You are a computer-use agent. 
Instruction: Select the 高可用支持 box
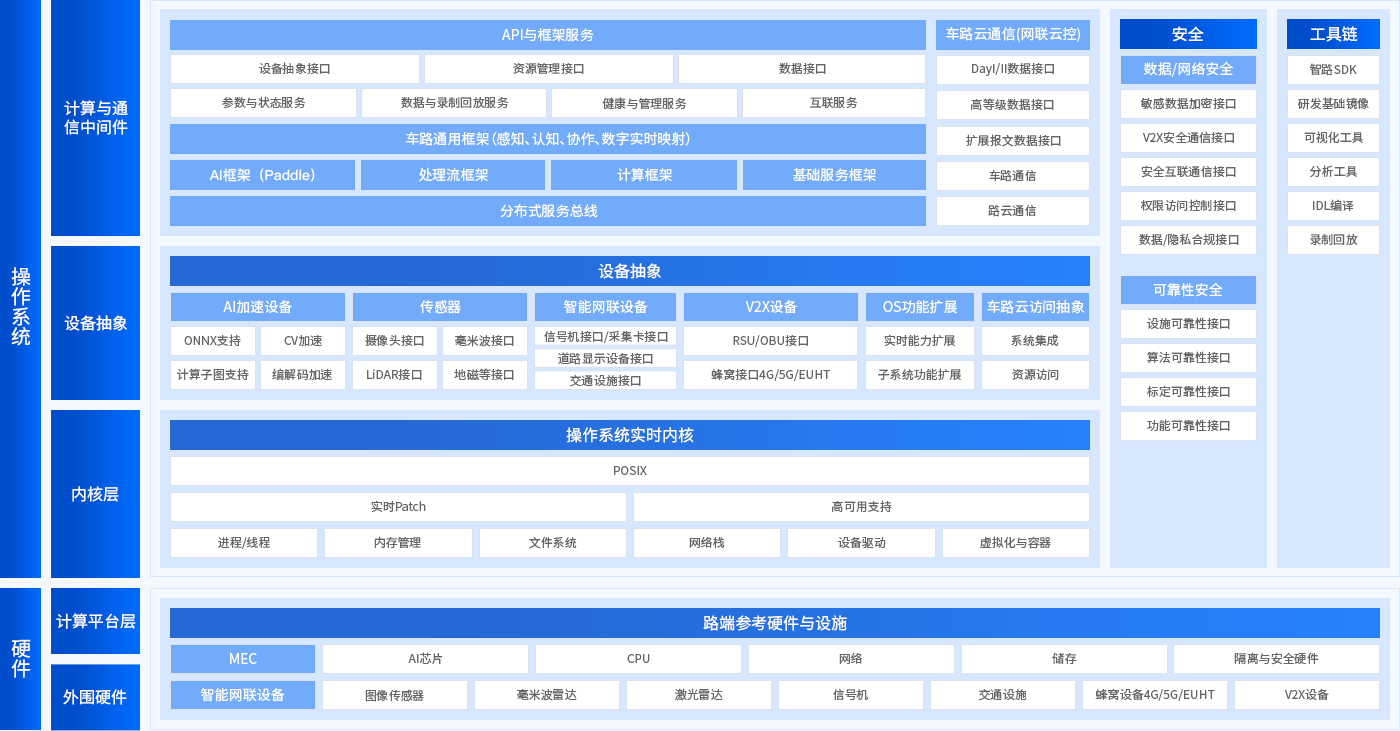(861, 507)
